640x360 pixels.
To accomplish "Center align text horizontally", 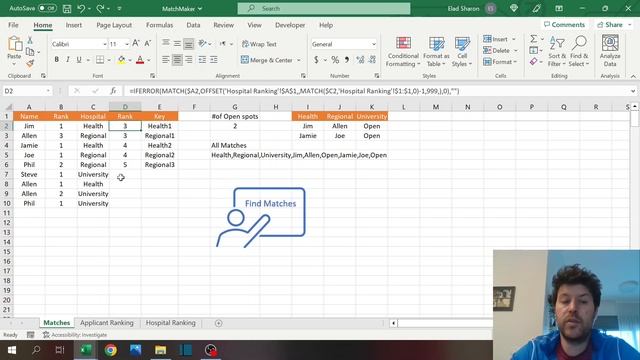I will (177, 60).
